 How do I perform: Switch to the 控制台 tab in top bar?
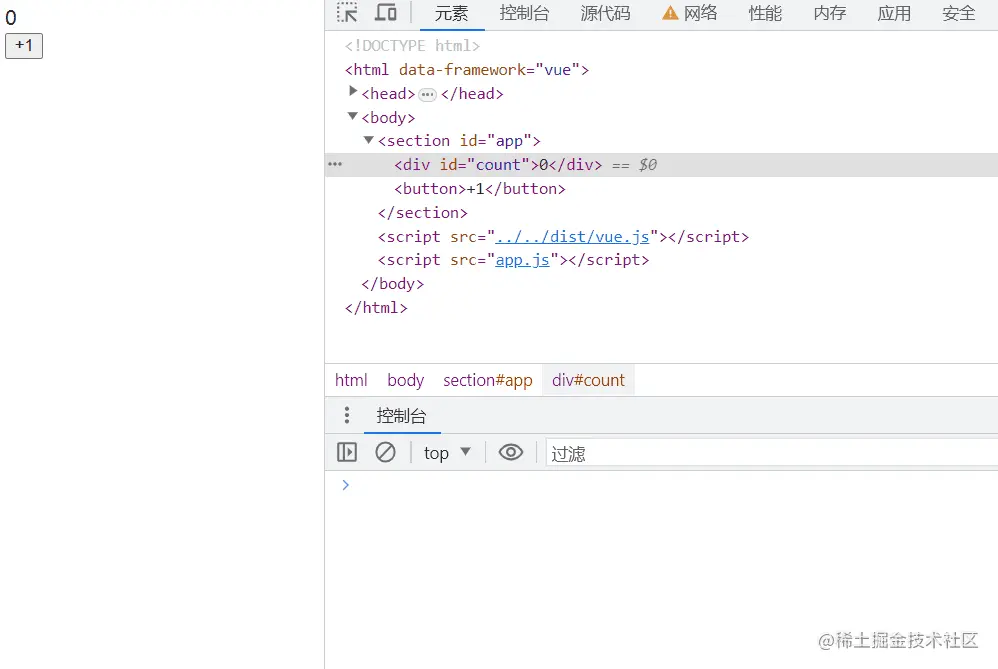(x=524, y=13)
